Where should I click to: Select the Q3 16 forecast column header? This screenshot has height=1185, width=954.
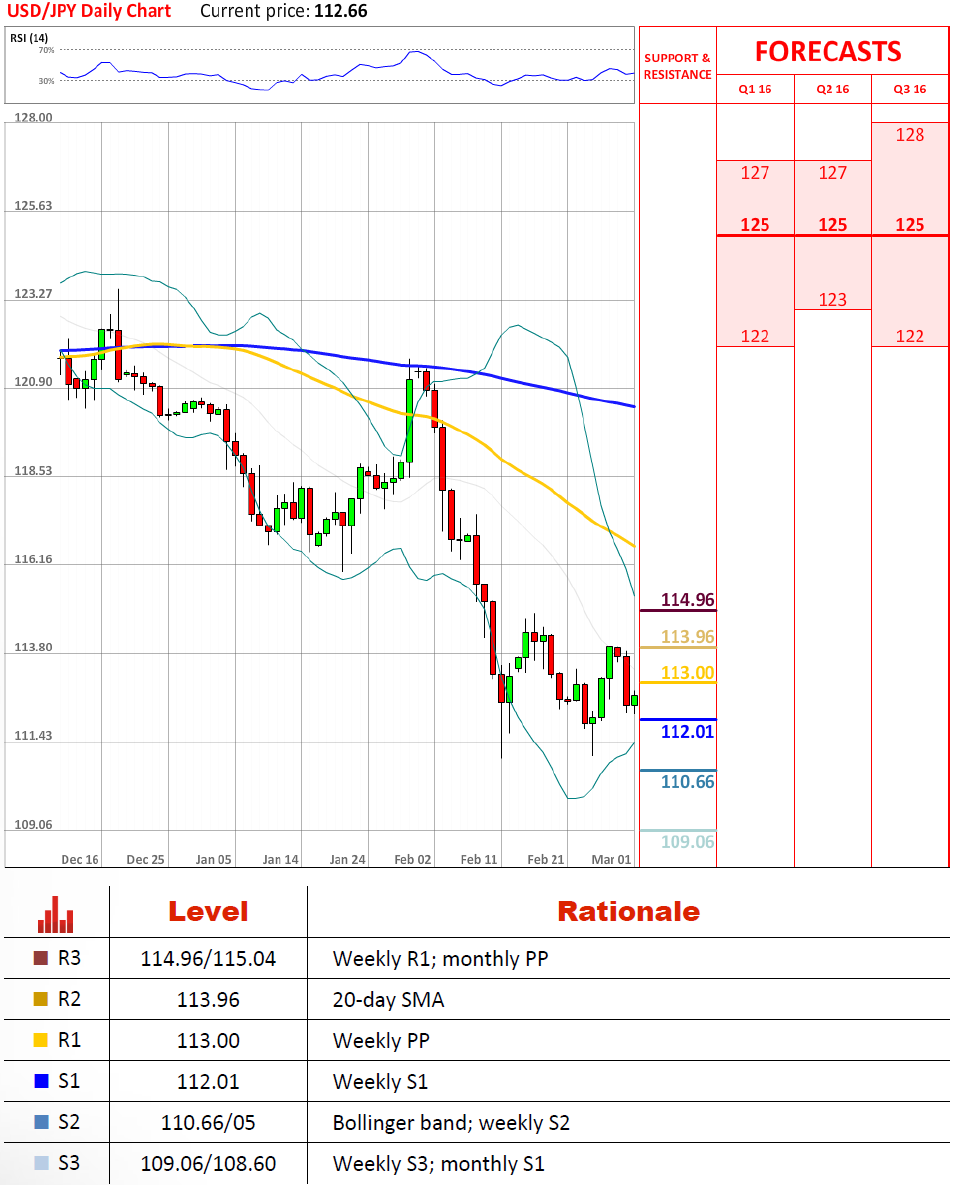(x=910, y=89)
